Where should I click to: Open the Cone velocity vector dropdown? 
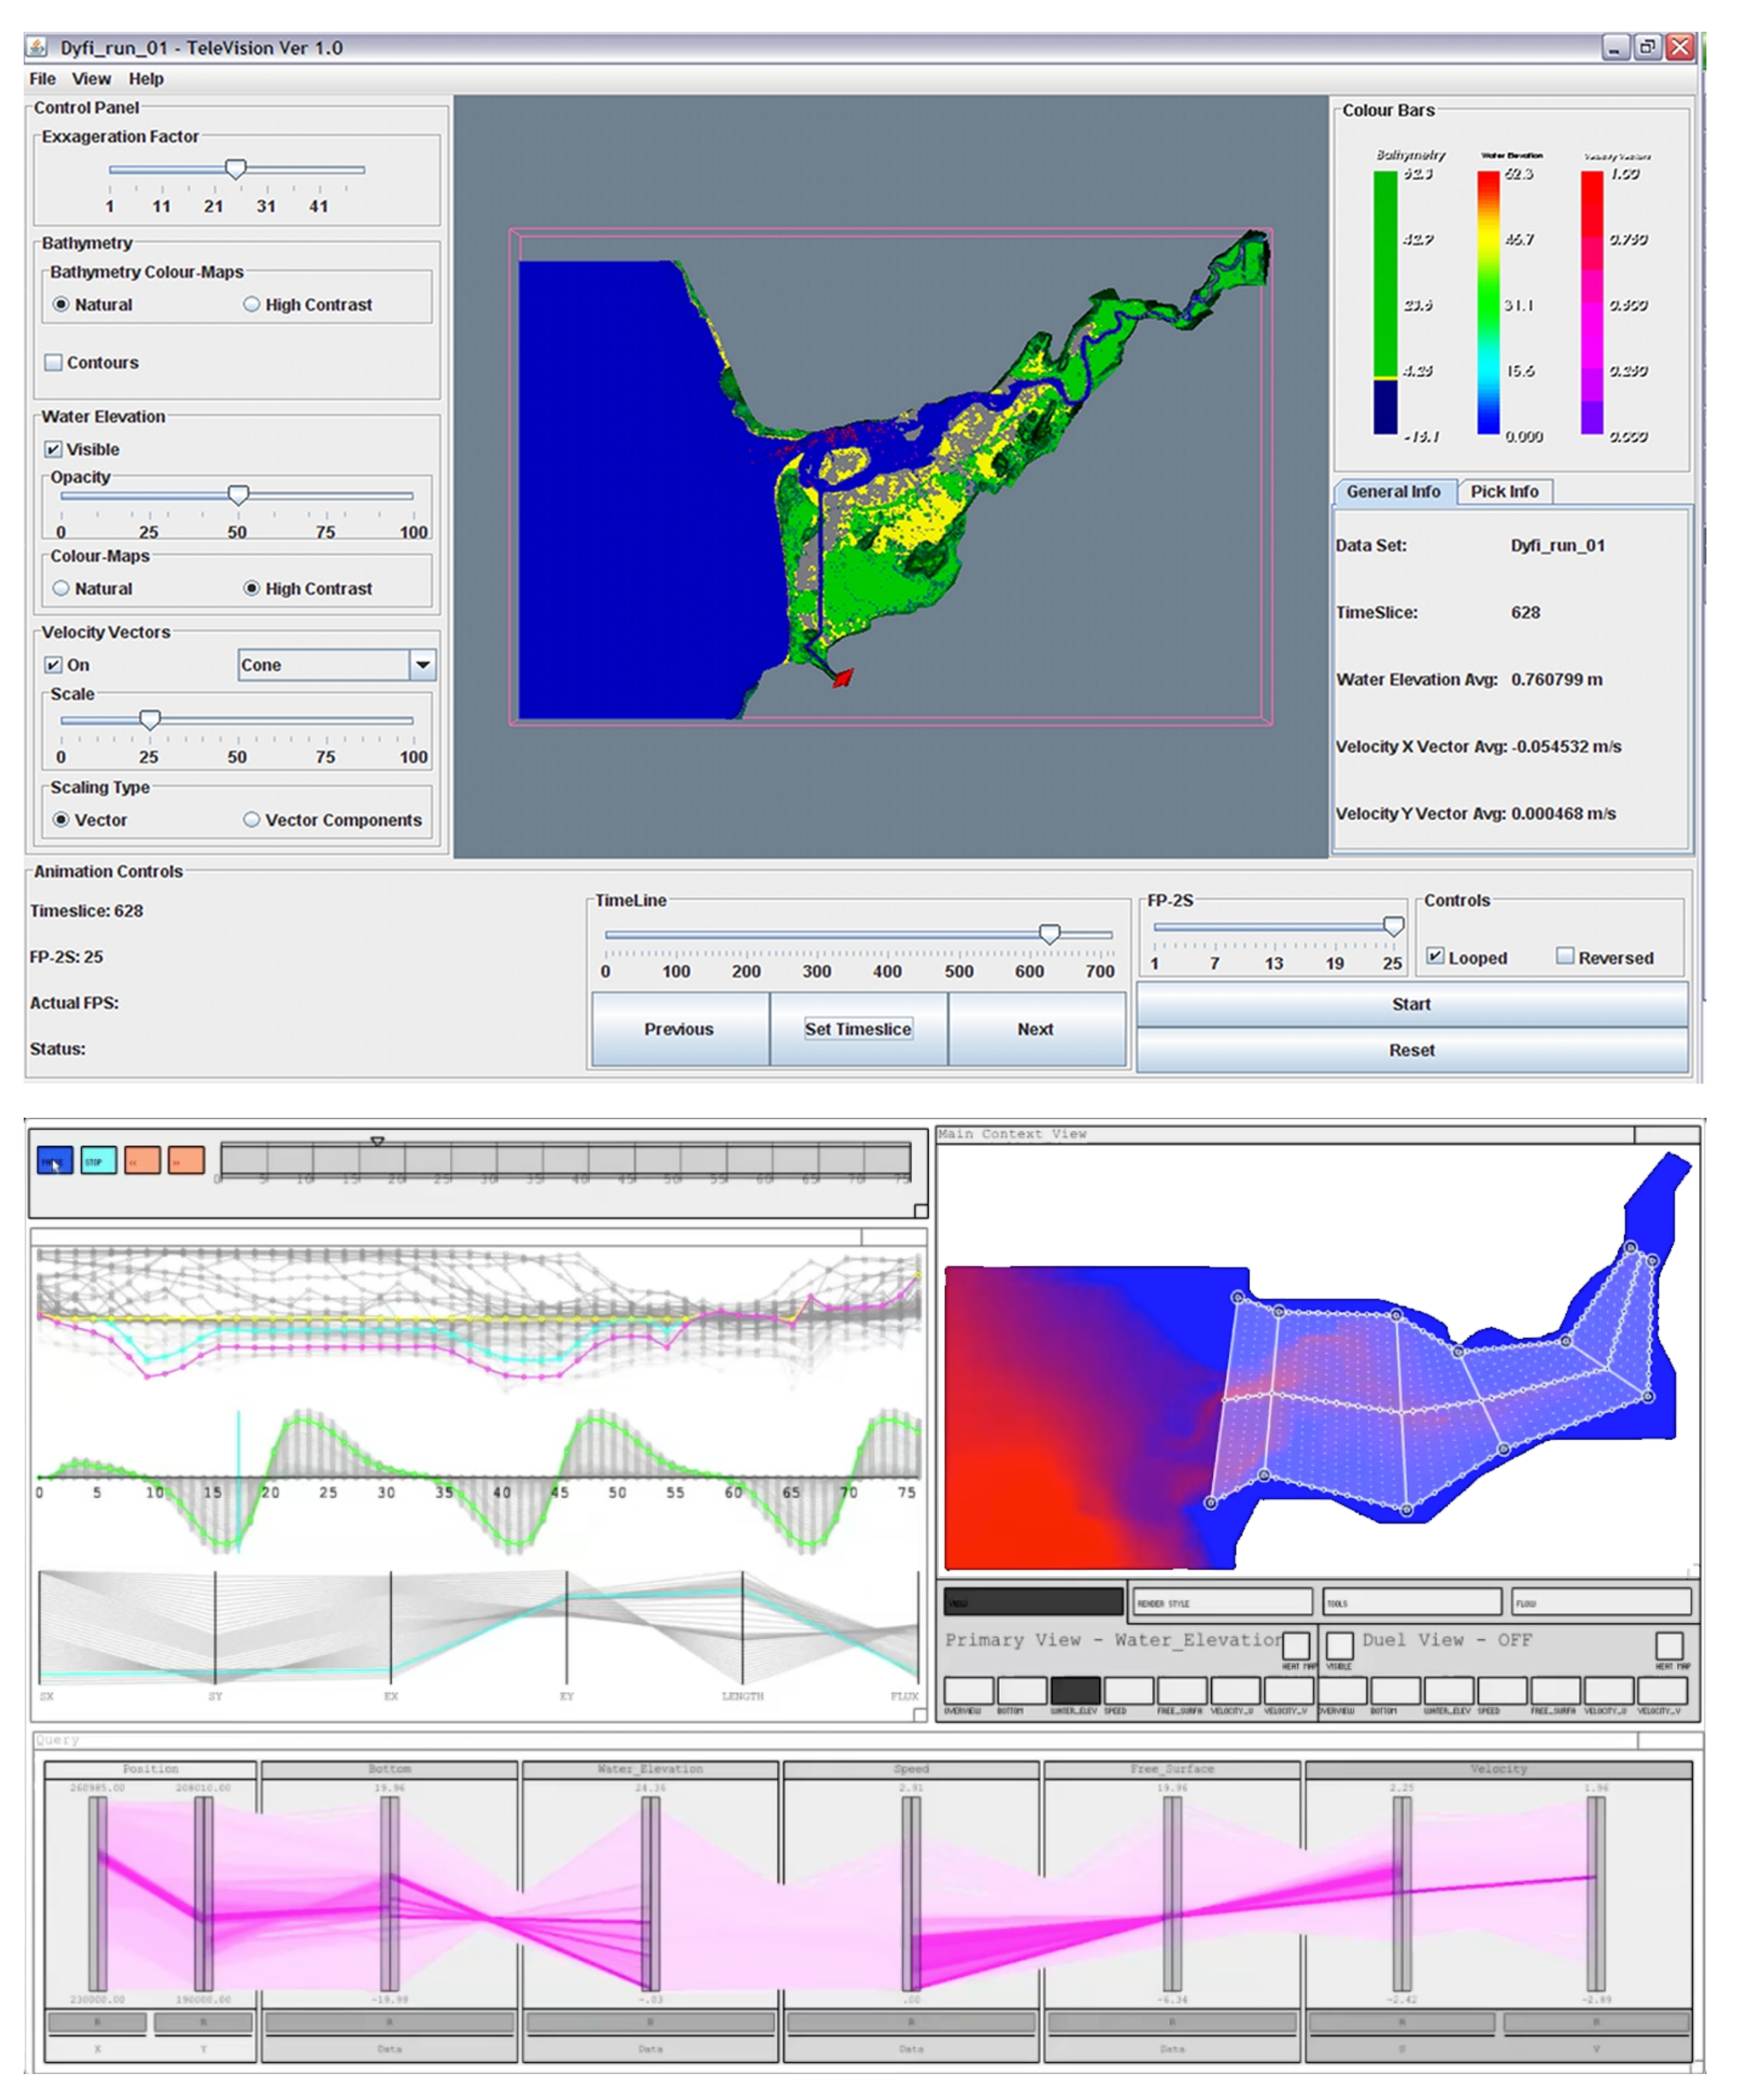coord(423,665)
